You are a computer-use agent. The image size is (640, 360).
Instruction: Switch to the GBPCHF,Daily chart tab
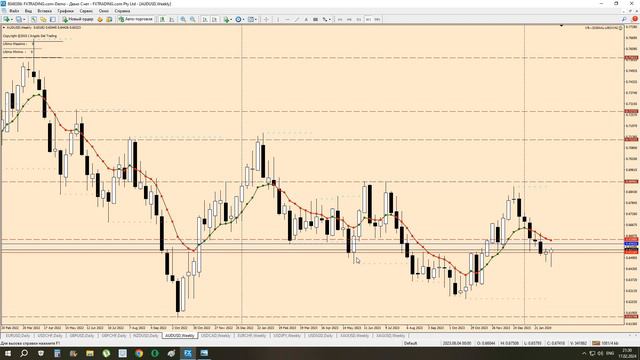114,336
